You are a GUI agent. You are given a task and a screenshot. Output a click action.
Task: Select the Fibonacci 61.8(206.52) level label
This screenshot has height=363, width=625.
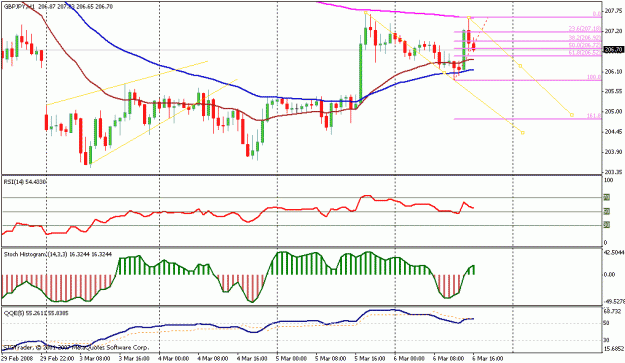click(584, 53)
